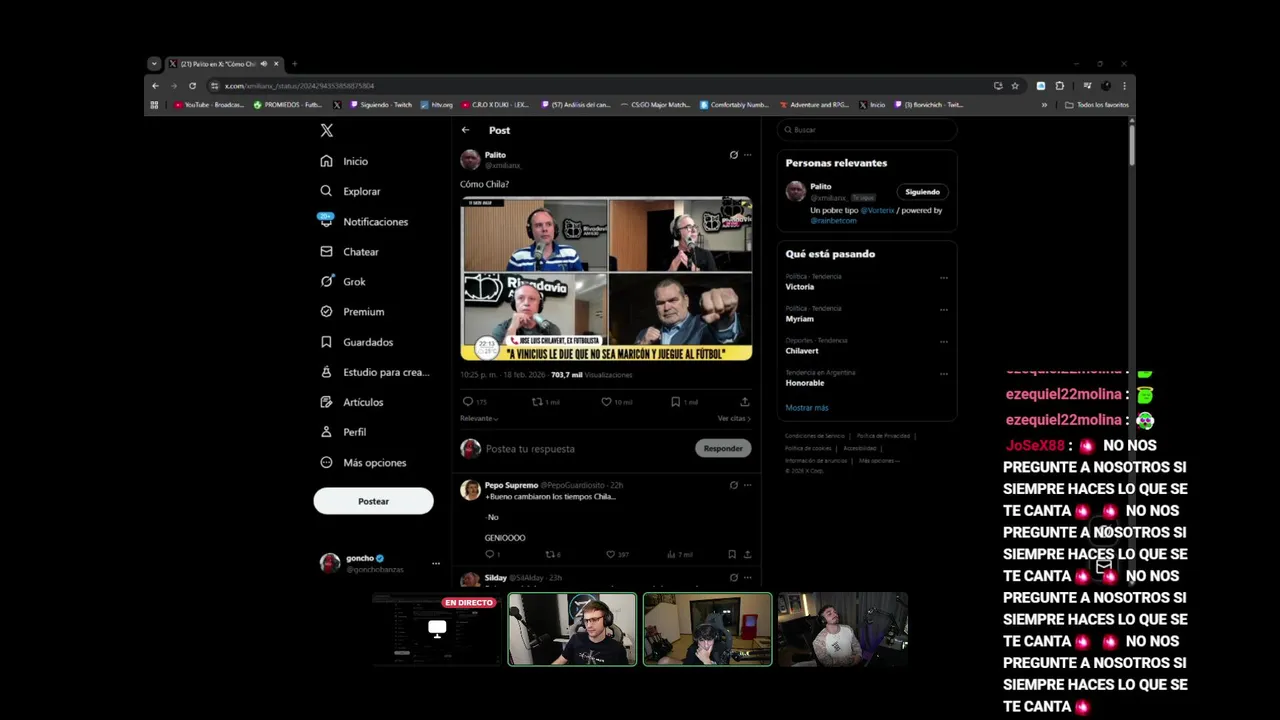
Task: Open Premium in the sidebar
Action: pos(352,312)
